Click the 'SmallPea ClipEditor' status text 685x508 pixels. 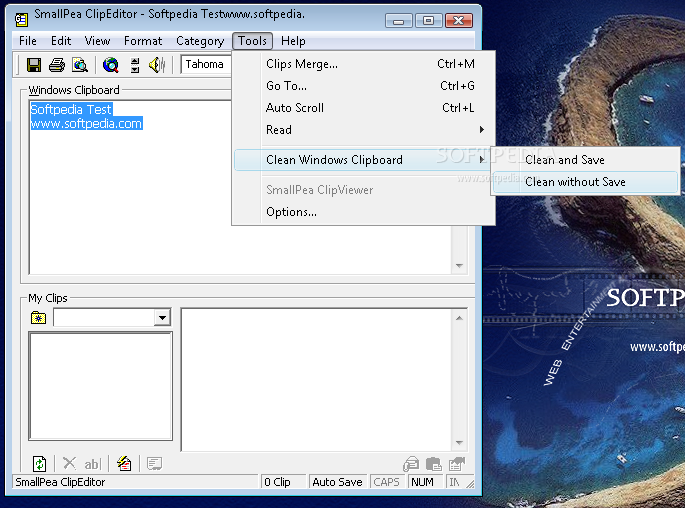click(60, 482)
